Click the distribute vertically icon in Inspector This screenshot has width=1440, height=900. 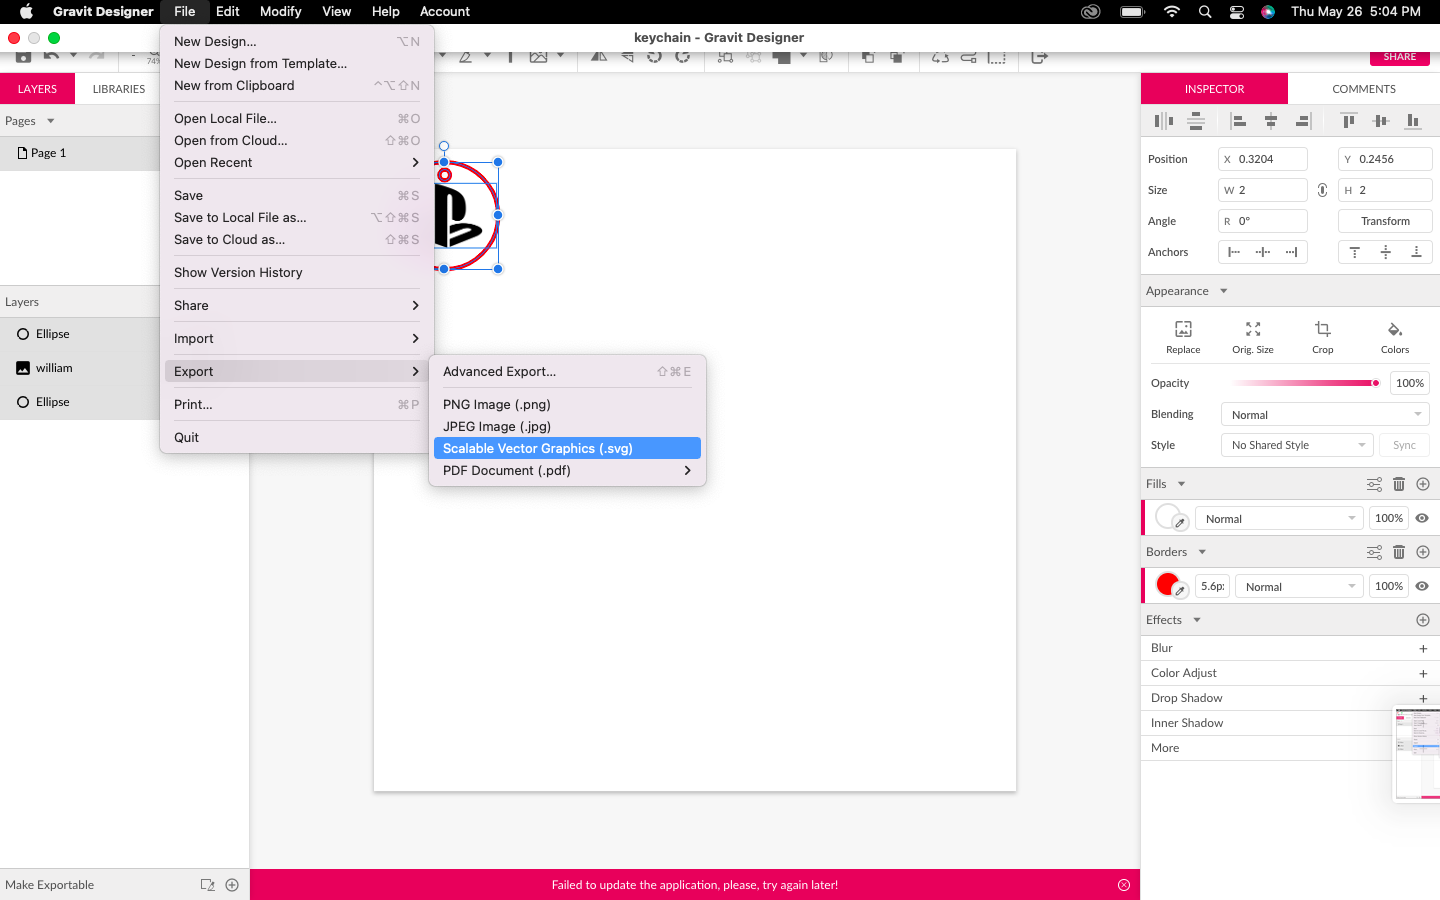(1196, 121)
